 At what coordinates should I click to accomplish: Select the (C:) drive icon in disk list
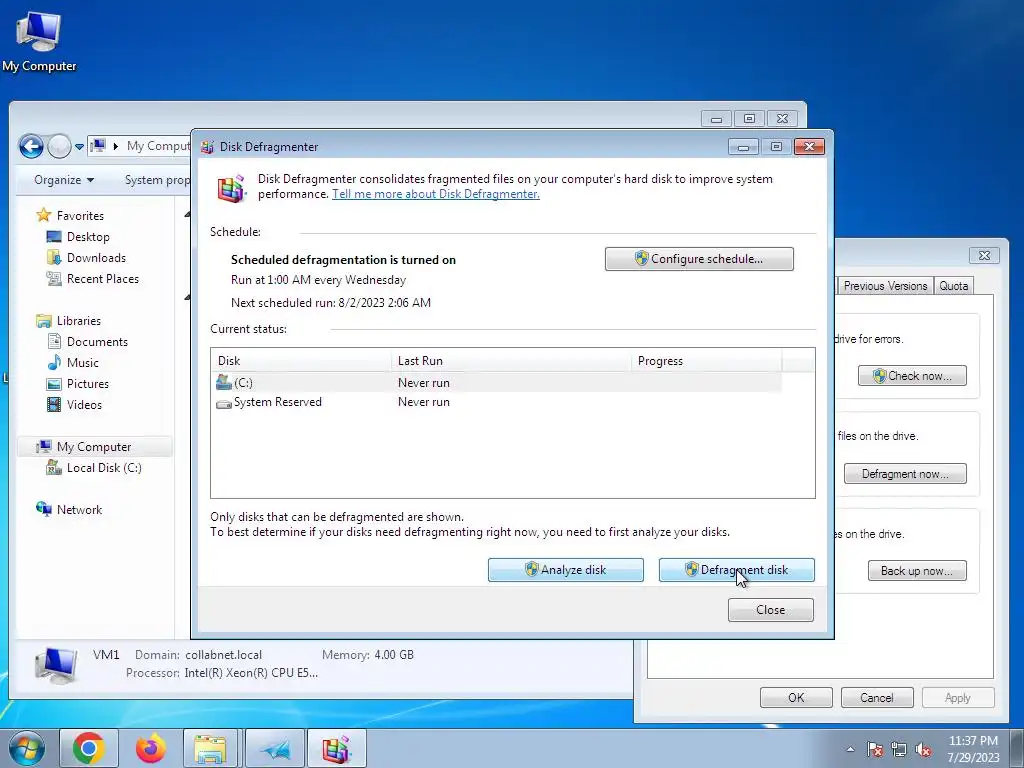pyautogui.click(x=224, y=382)
